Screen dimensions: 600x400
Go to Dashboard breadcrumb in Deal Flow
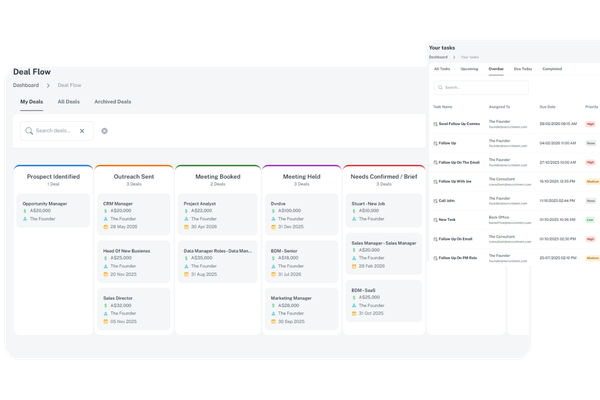pyautogui.click(x=26, y=85)
